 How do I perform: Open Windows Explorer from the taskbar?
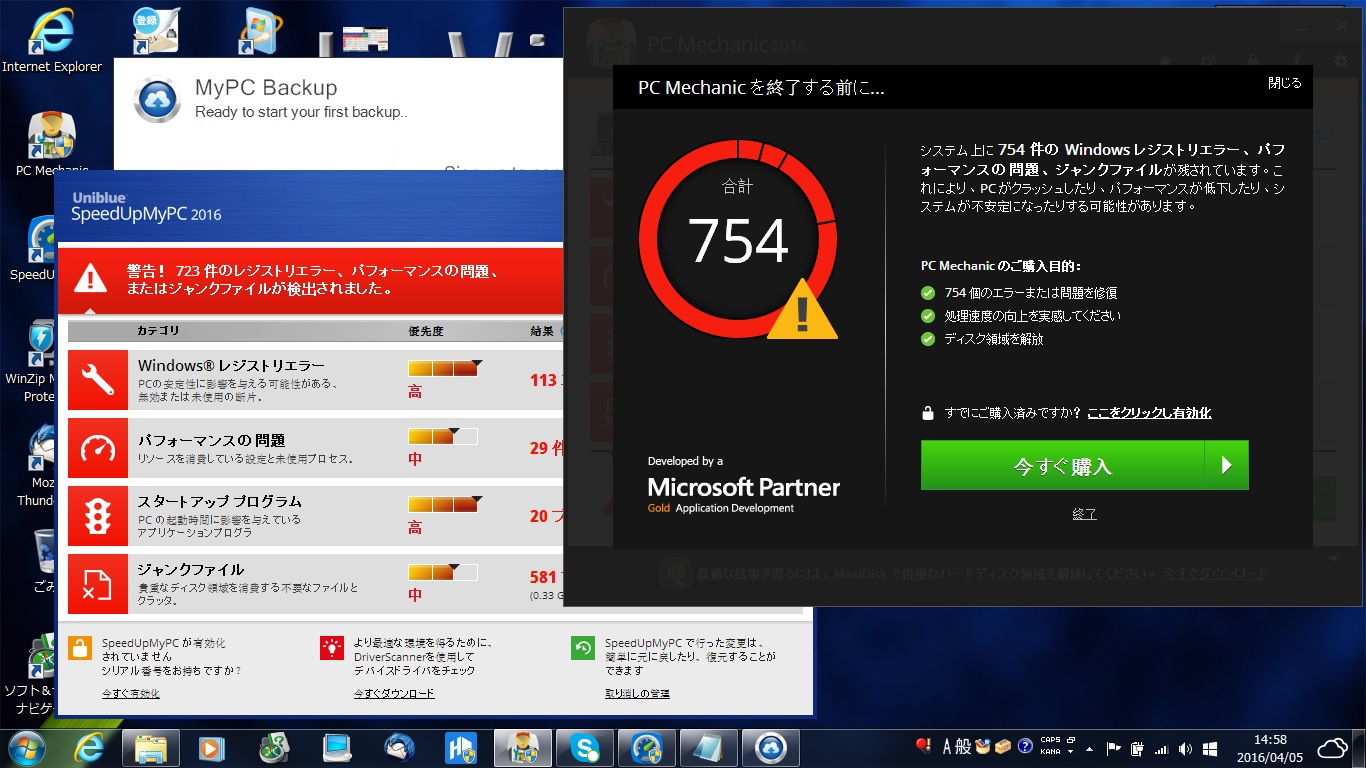[151, 747]
